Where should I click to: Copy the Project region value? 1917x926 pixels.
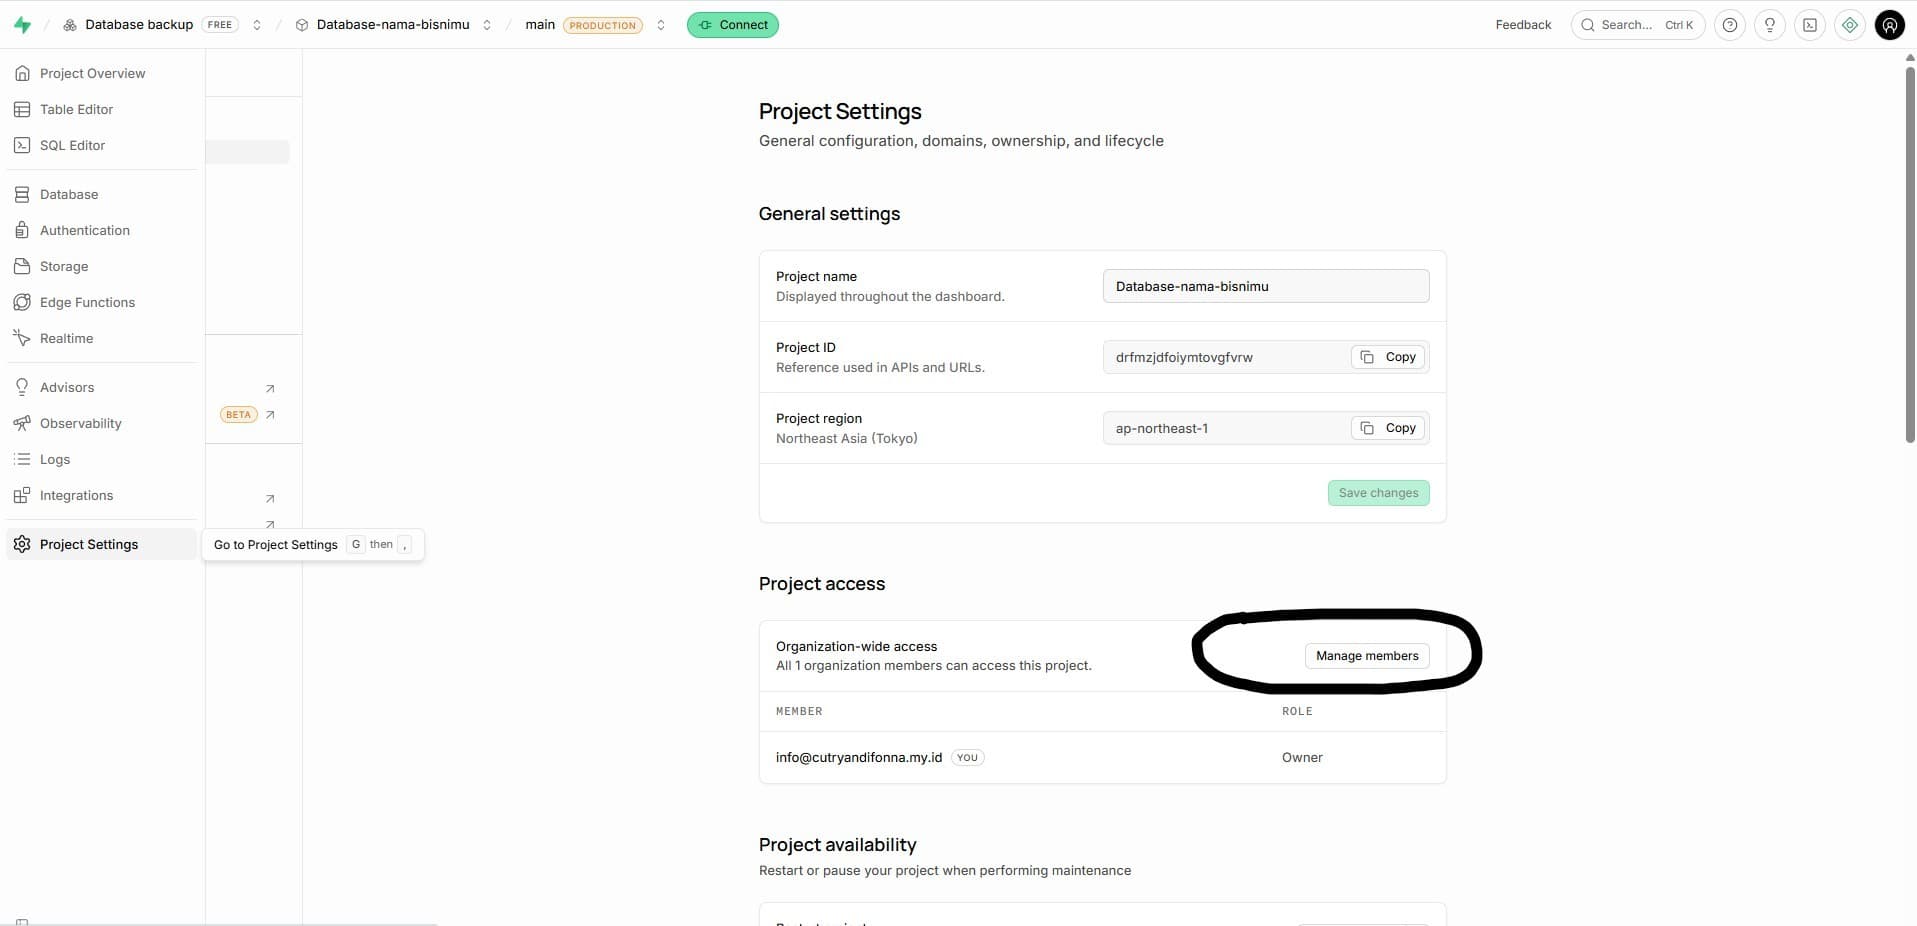1388,428
